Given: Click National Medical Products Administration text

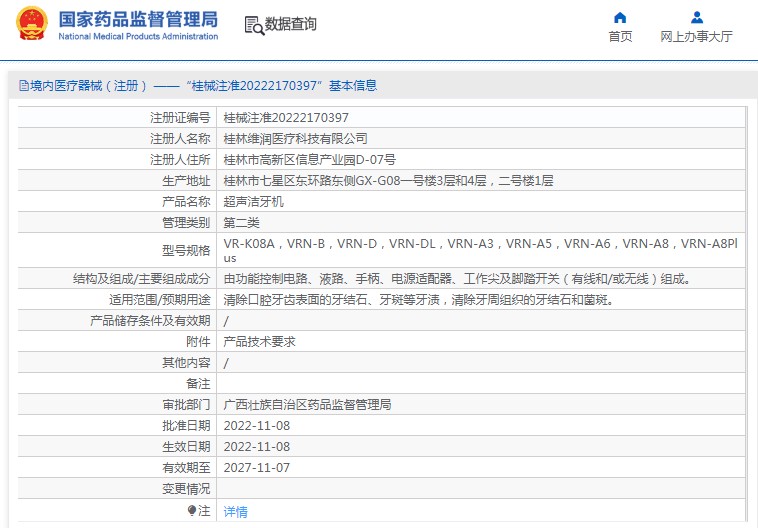Looking at the screenshot, I should pyautogui.click(x=138, y=36).
